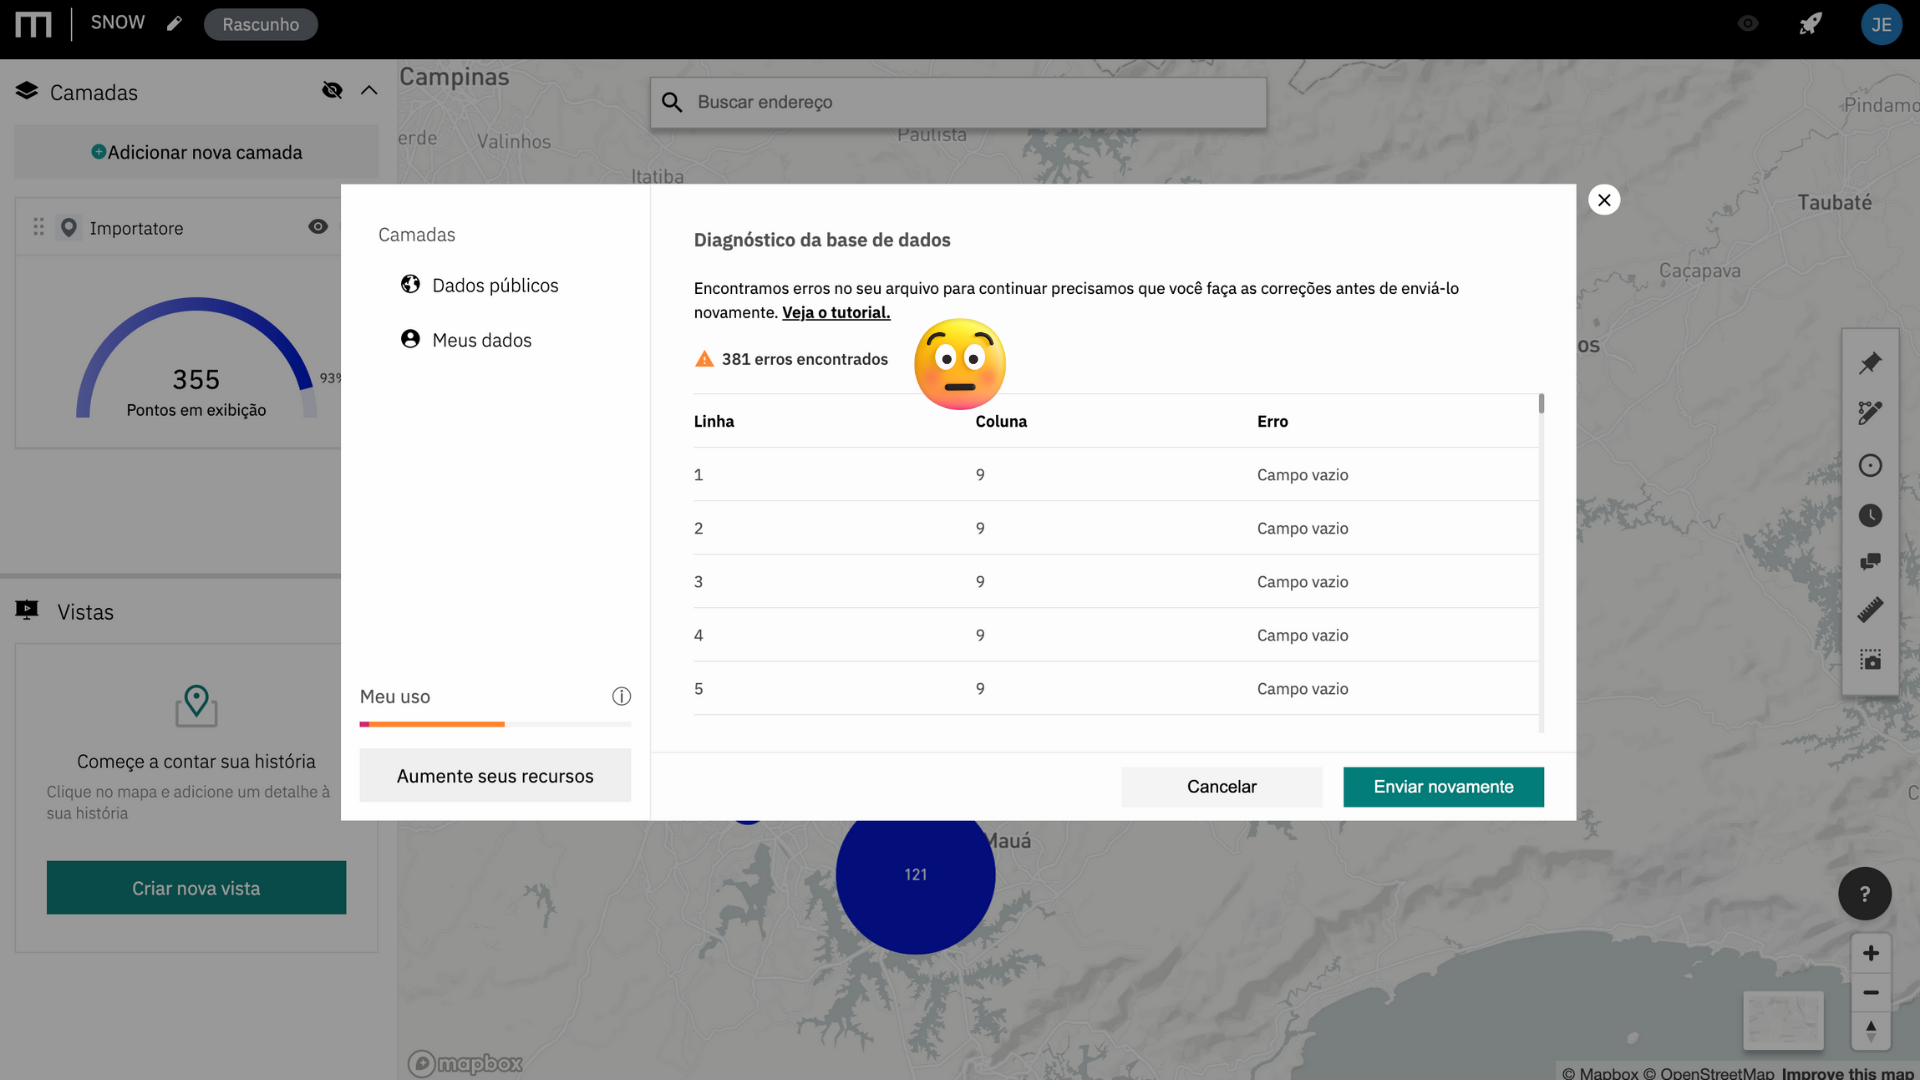Zoom in the map with plus

coord(1870,953)
